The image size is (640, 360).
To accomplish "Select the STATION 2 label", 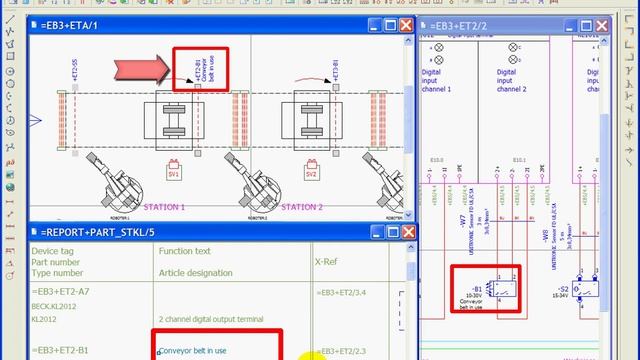I will click(x=302, y=207).
